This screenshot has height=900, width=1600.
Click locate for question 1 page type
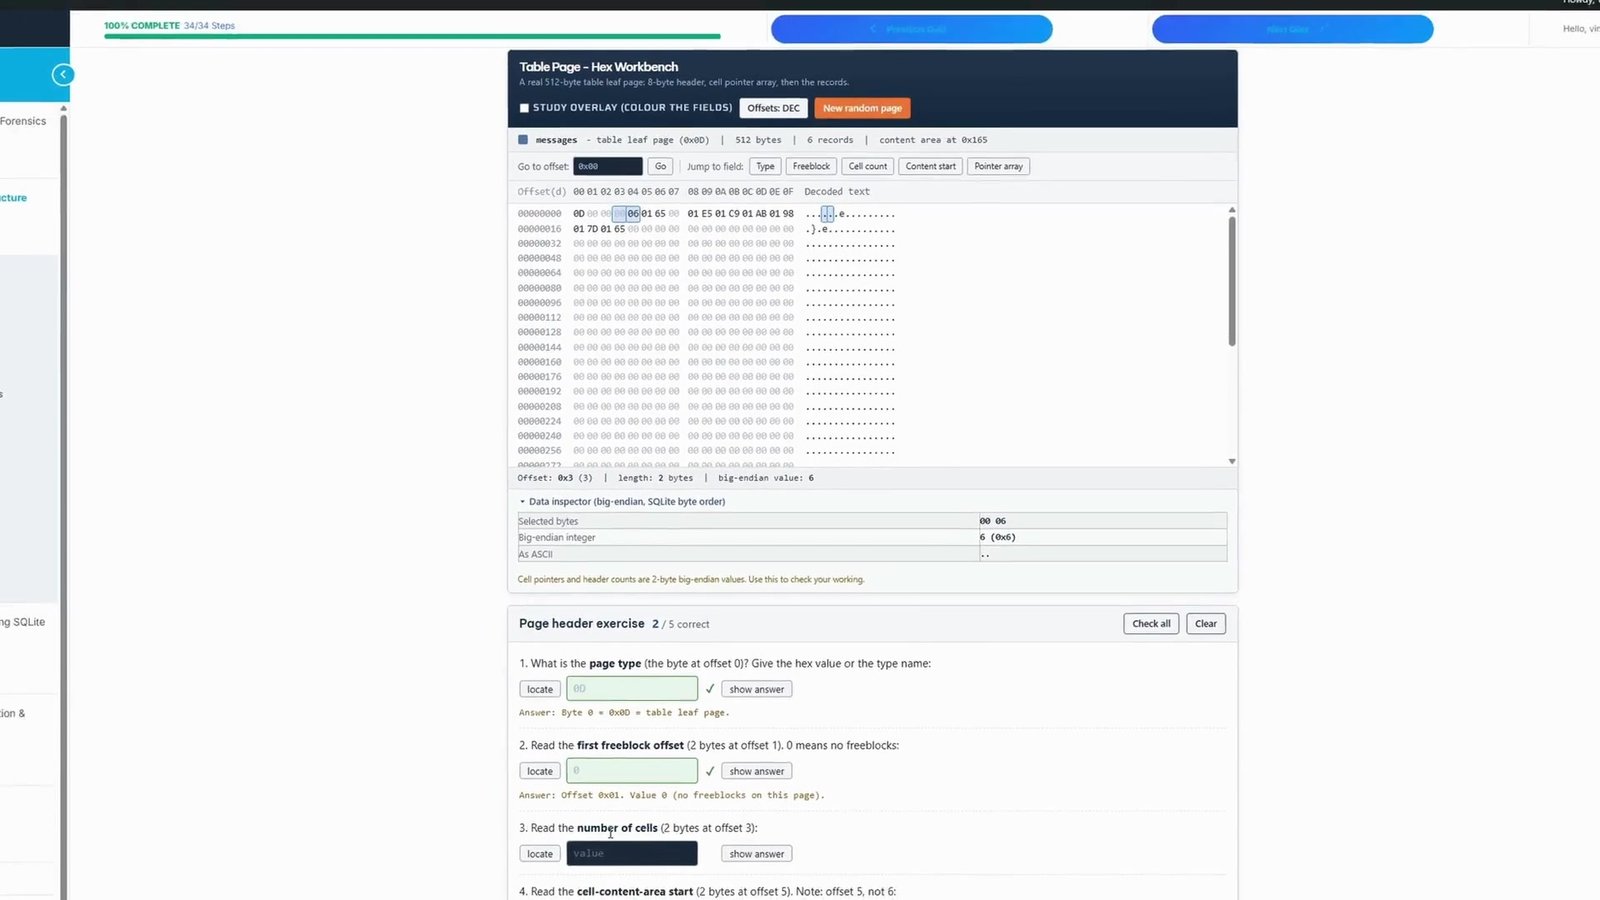coord(540,689)
